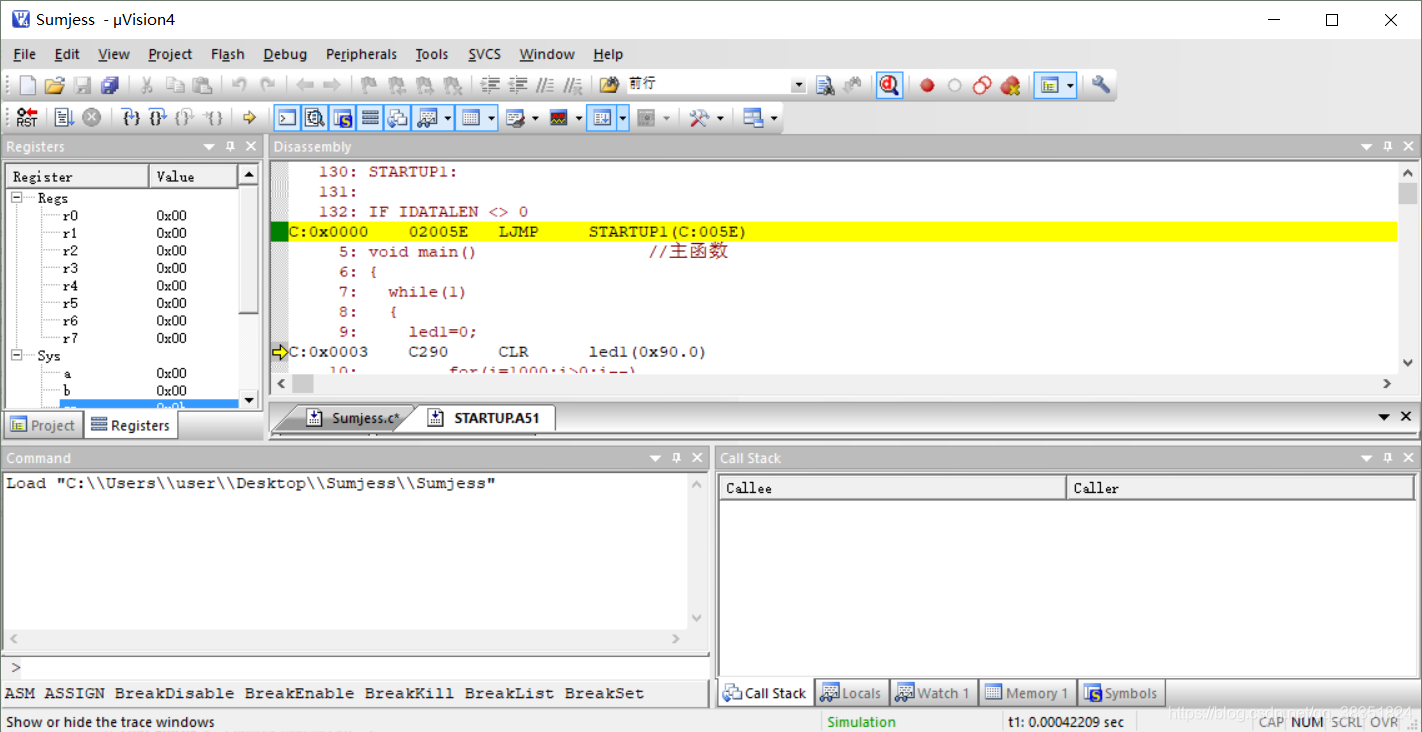Click the Caller column header
Screen dimensions: 1422x732
(1240, 488)
